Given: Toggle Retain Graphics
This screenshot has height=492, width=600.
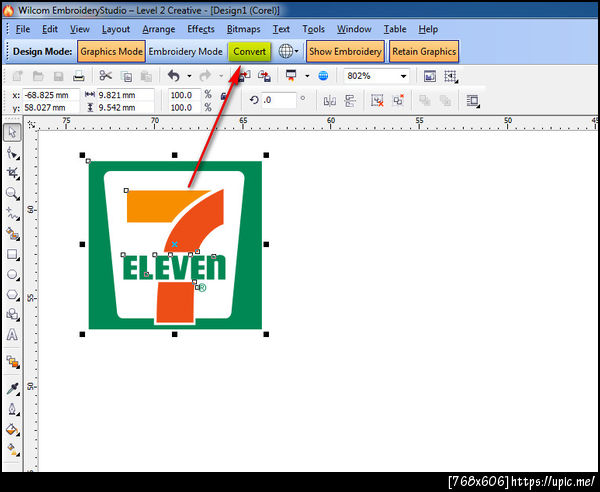Looking at the screenshot, I should point(424,51).
